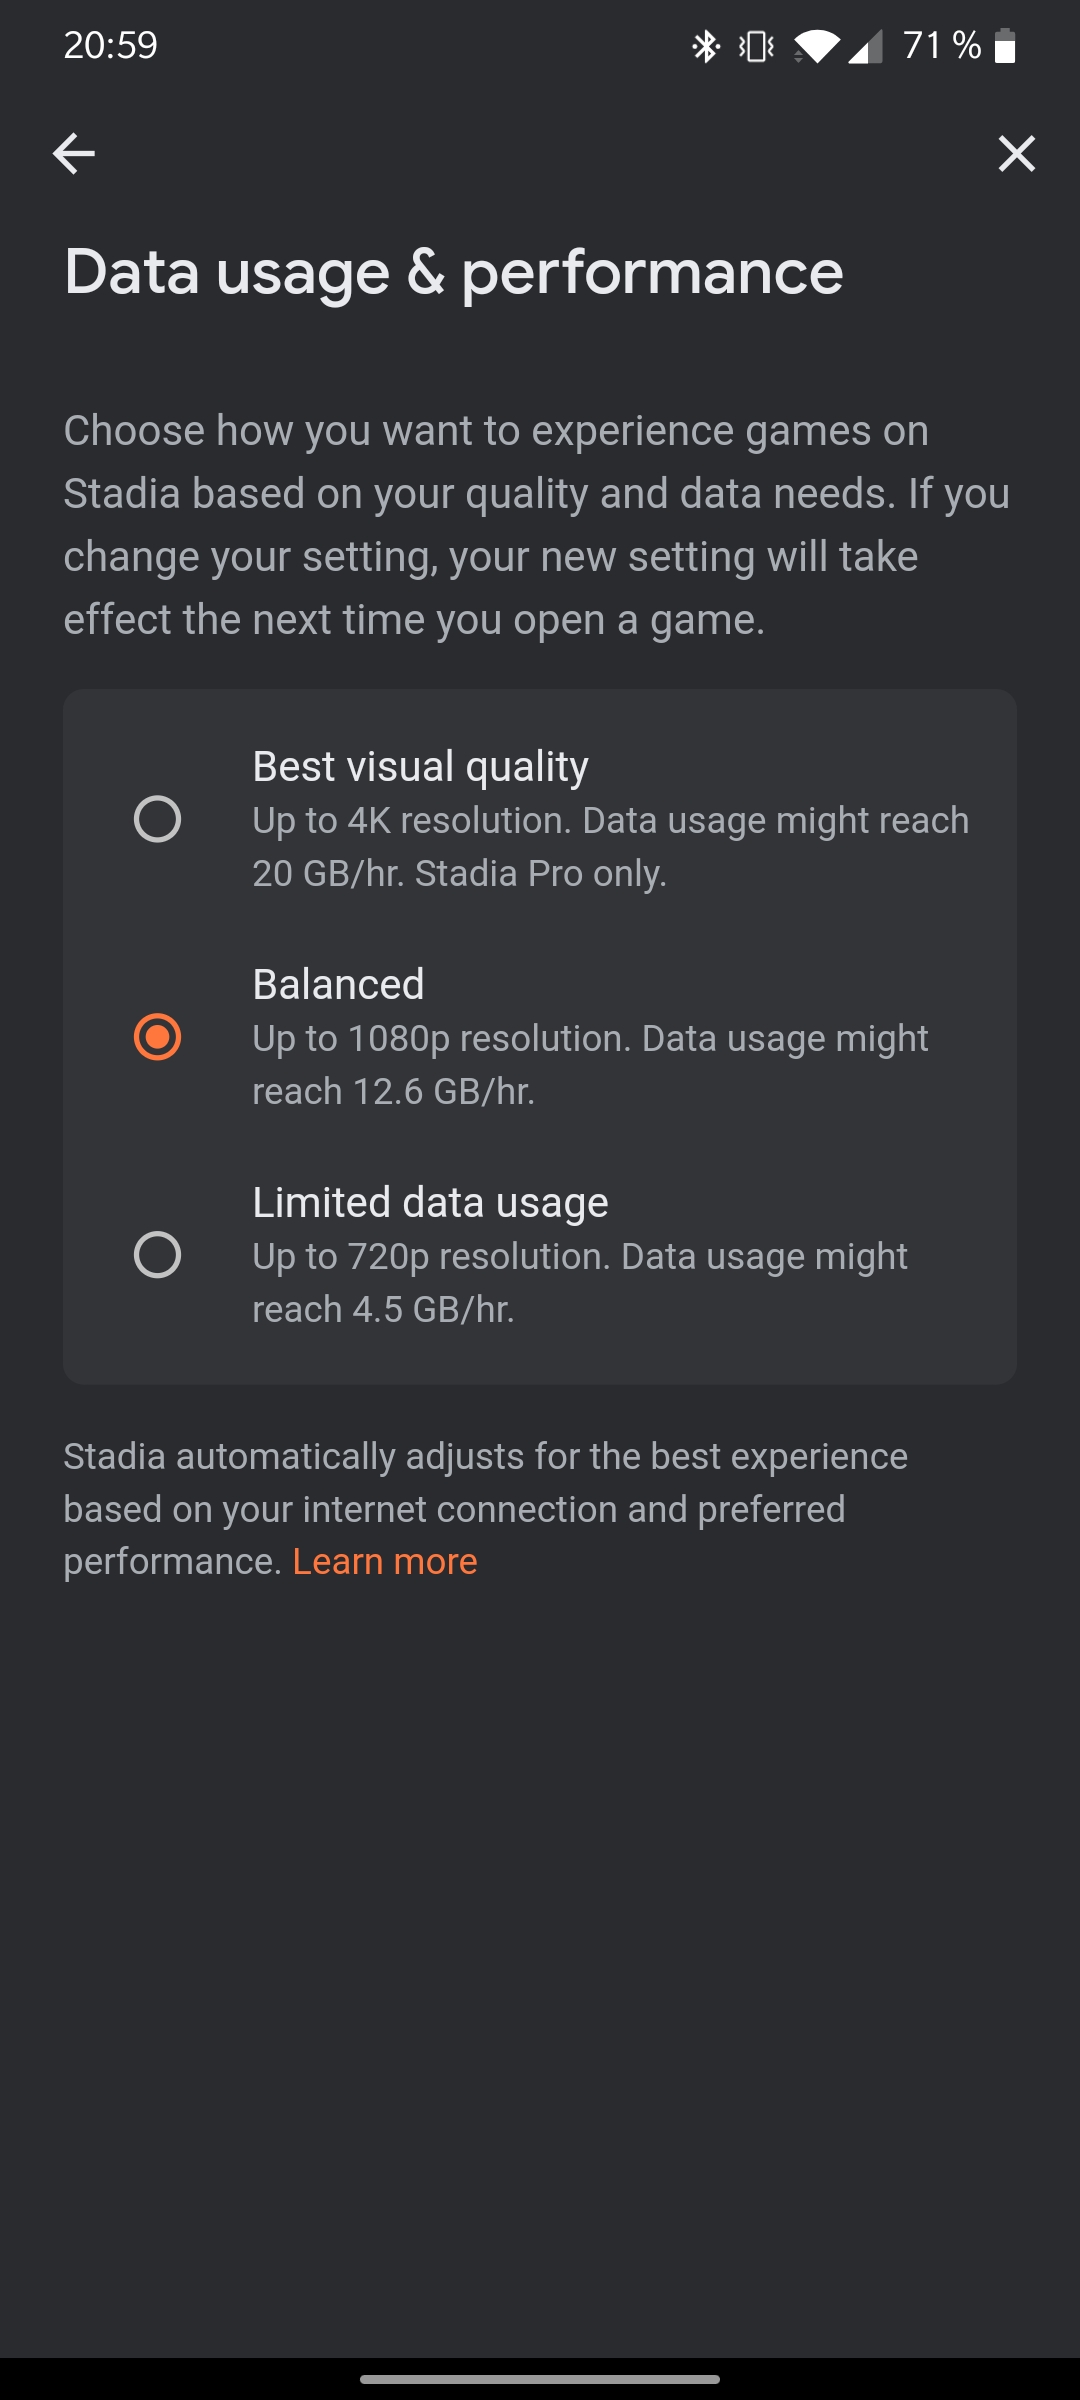The image size is (1080, 2400).
Task: Open the Learn more link
Action: (385, 1562)
